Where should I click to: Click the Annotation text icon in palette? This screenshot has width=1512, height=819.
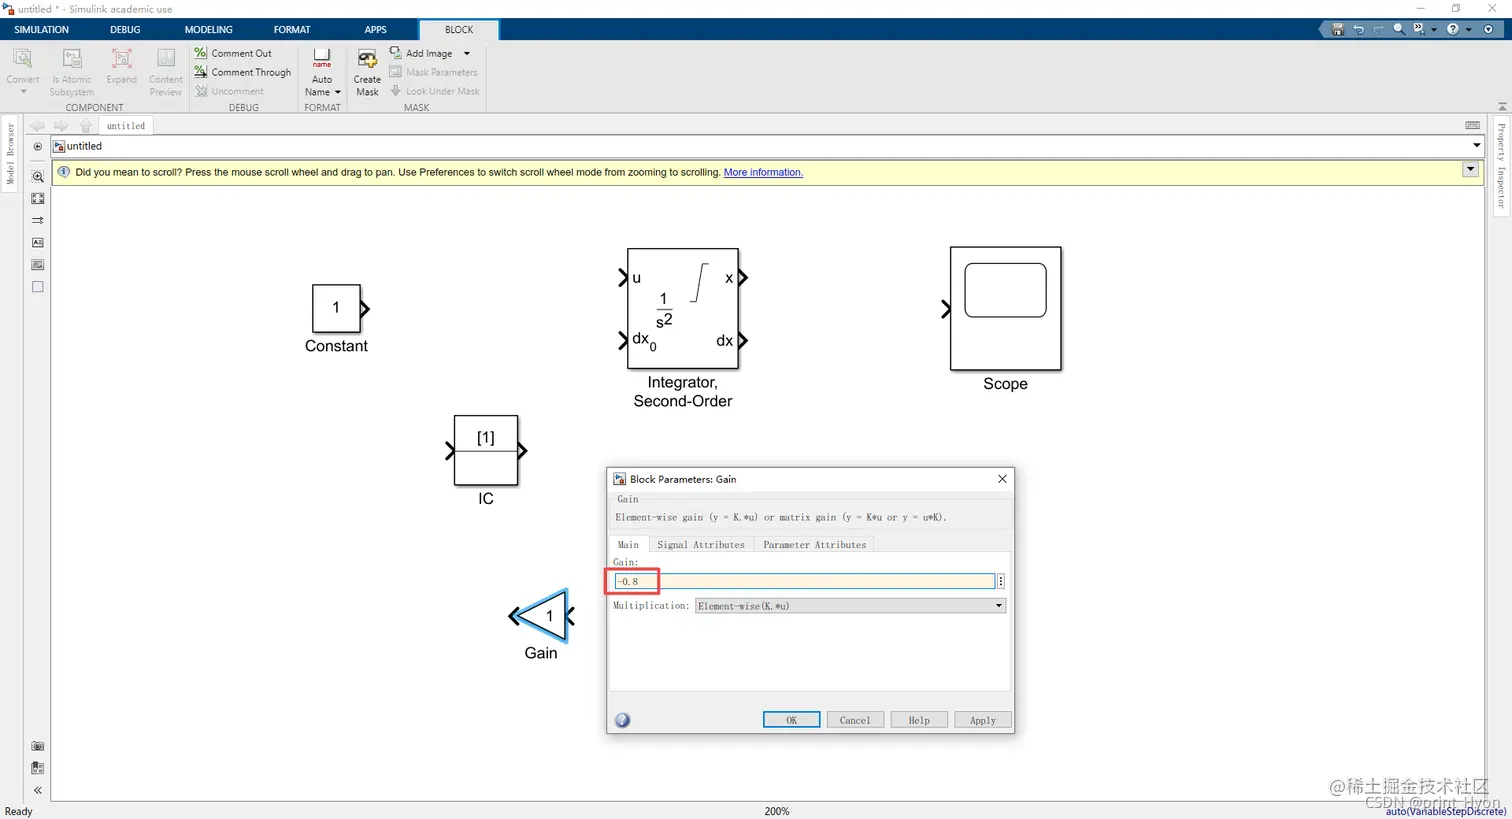[38, 243]
